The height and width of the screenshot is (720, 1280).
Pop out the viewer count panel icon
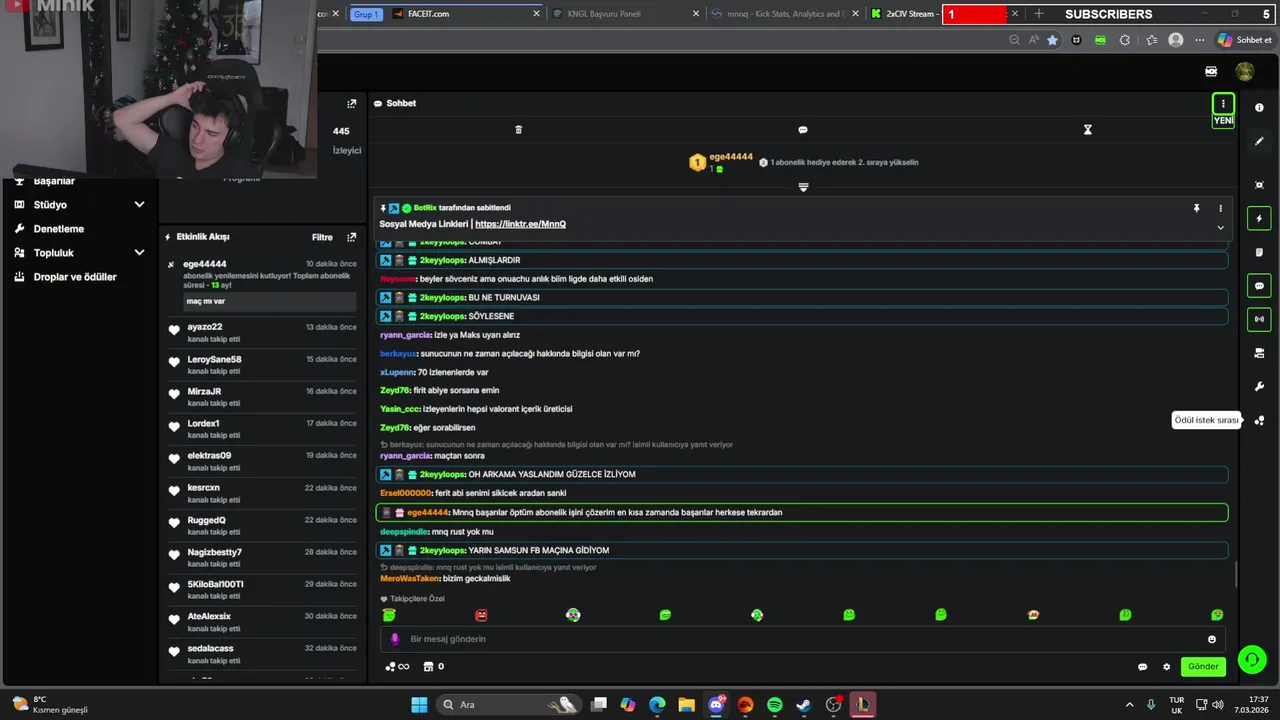[351, 104]
